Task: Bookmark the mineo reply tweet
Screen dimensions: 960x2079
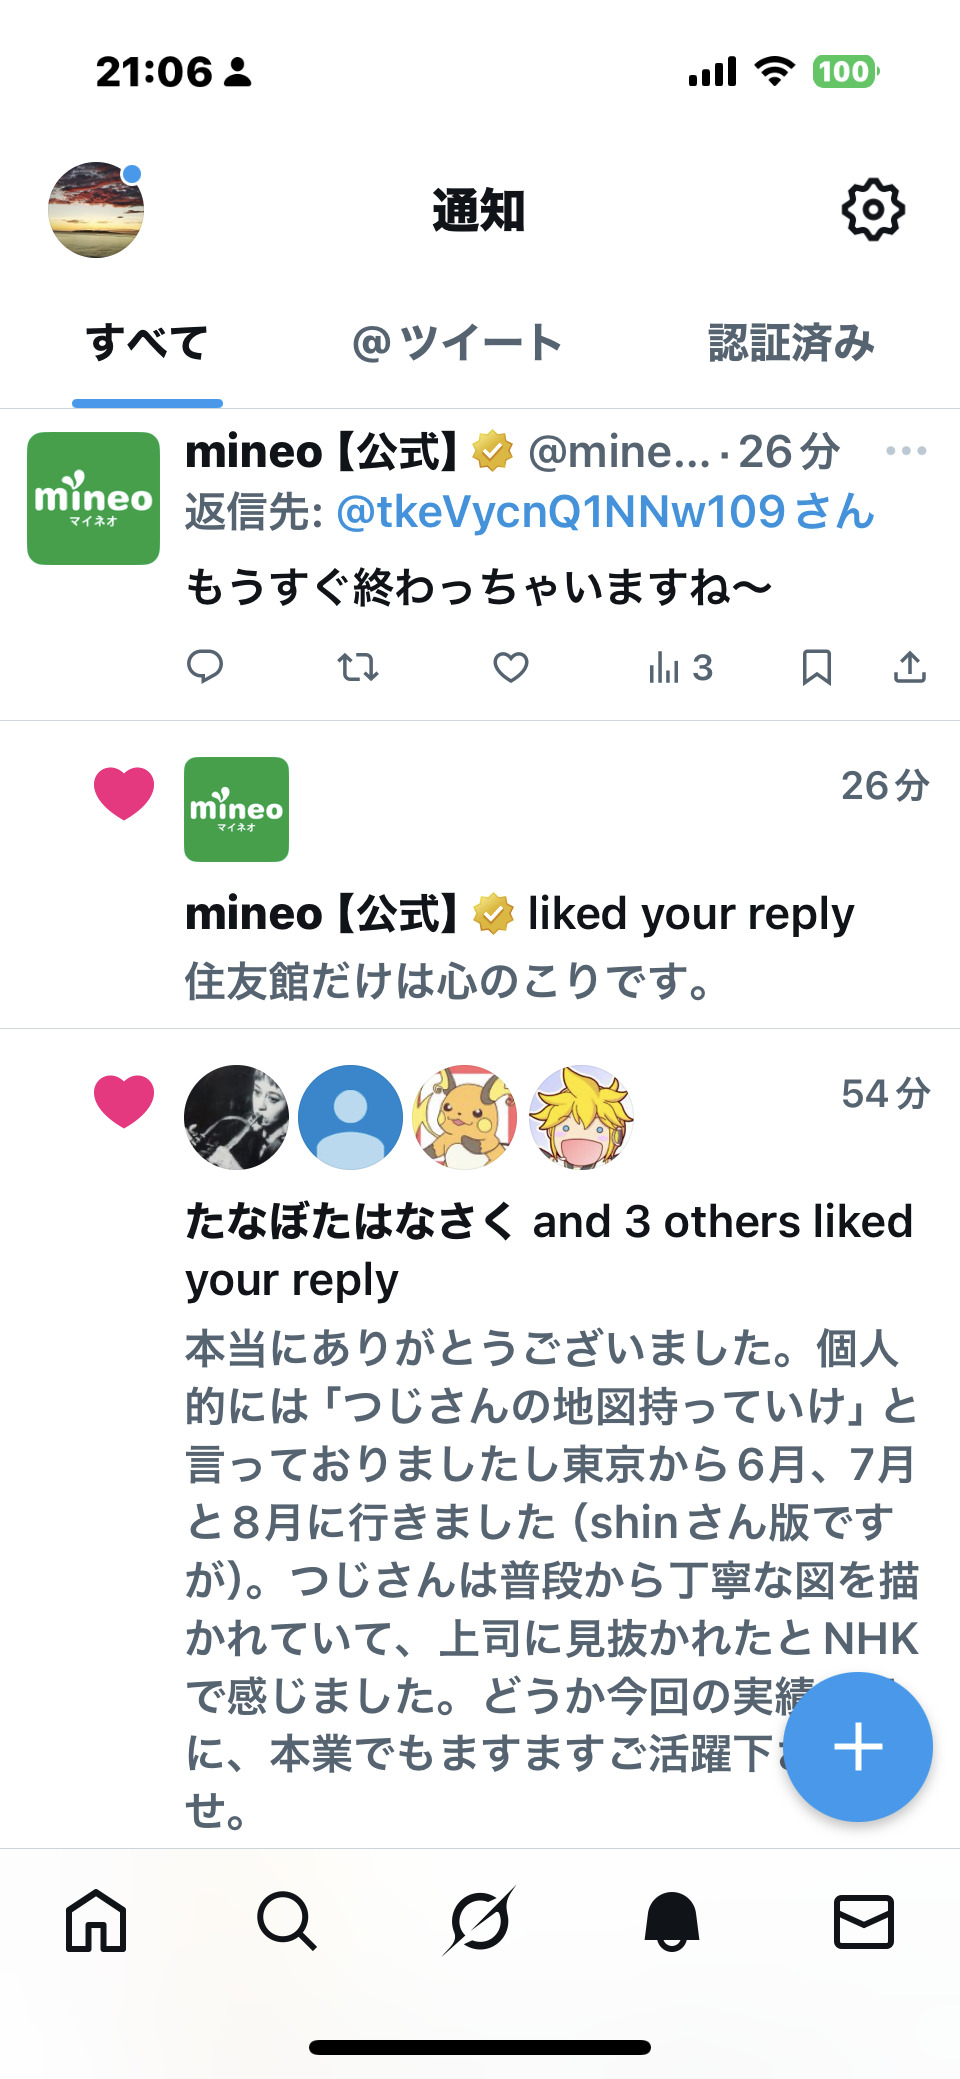Action: click(x=816, y=666)
